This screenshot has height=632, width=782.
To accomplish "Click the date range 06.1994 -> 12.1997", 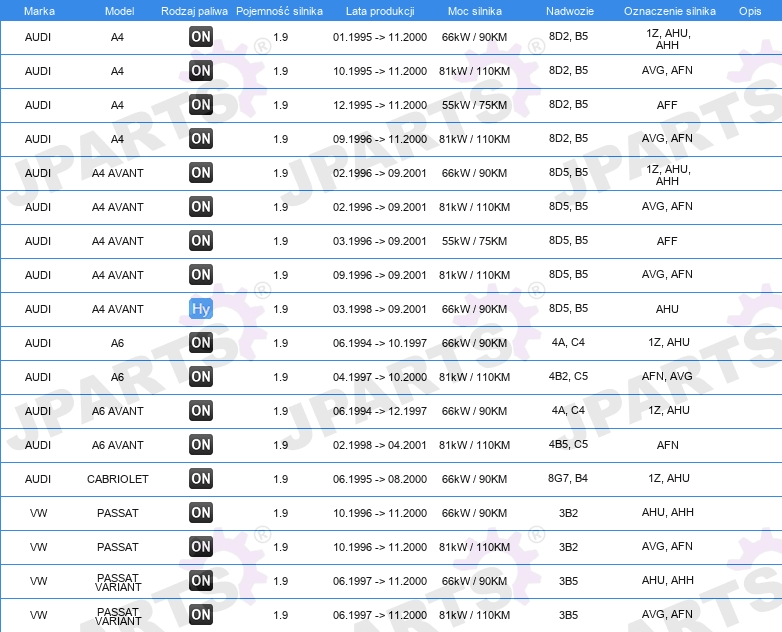I will [x=380, y=411].
